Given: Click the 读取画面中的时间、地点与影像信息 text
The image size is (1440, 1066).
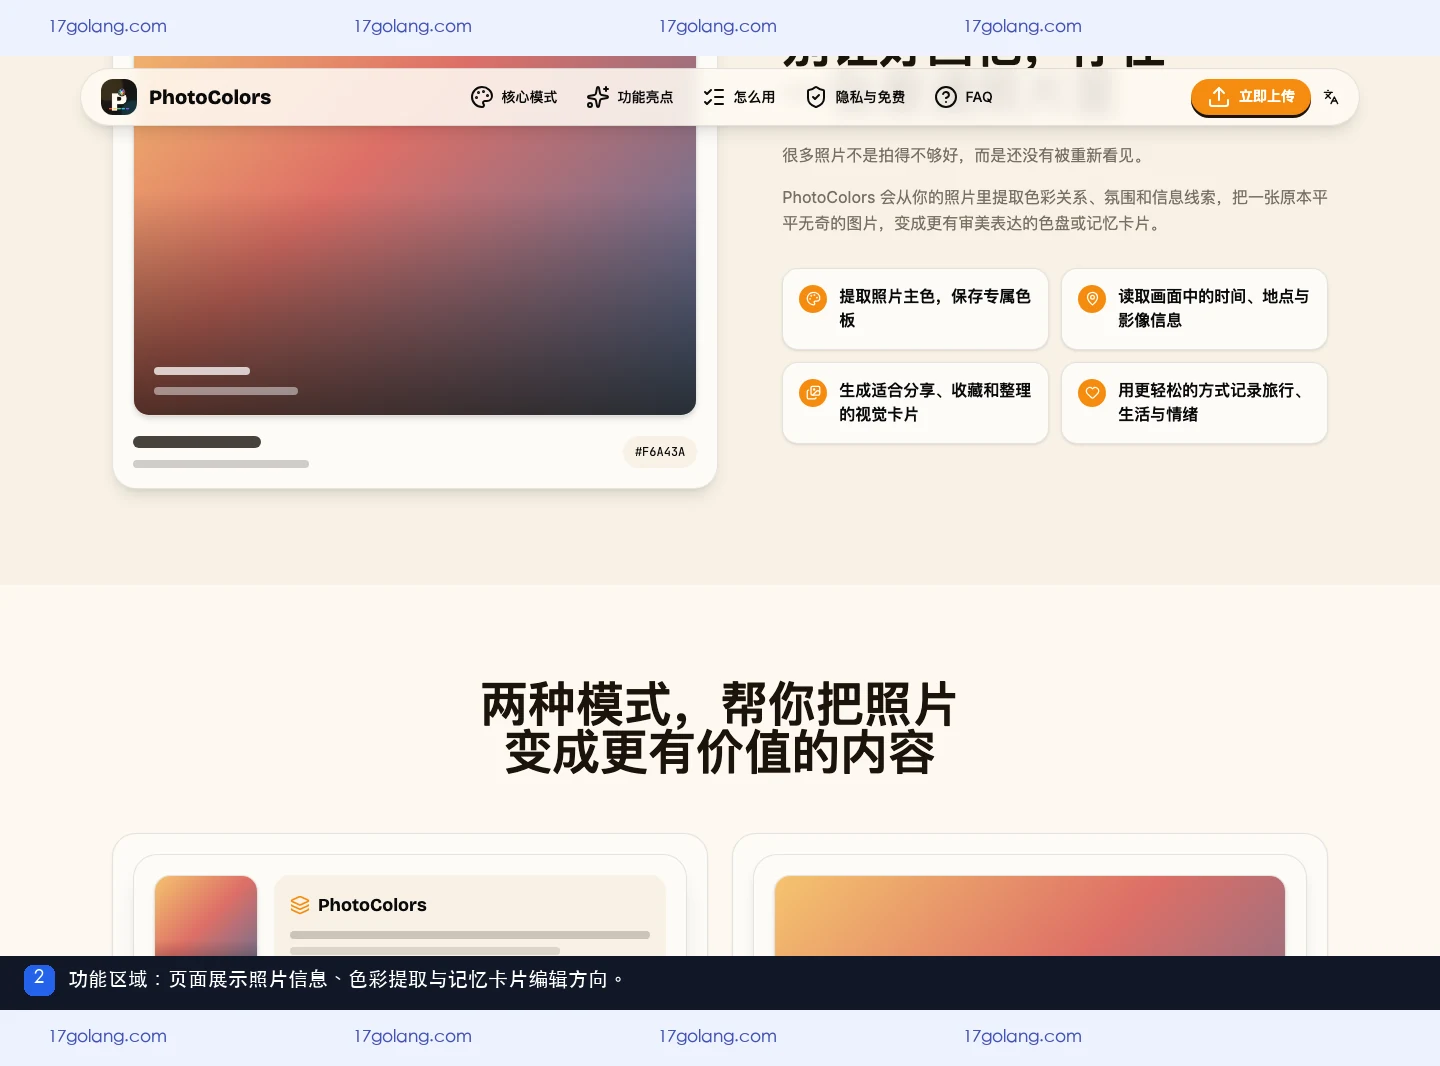Looking at the screenshot, I should [1213, 308].
